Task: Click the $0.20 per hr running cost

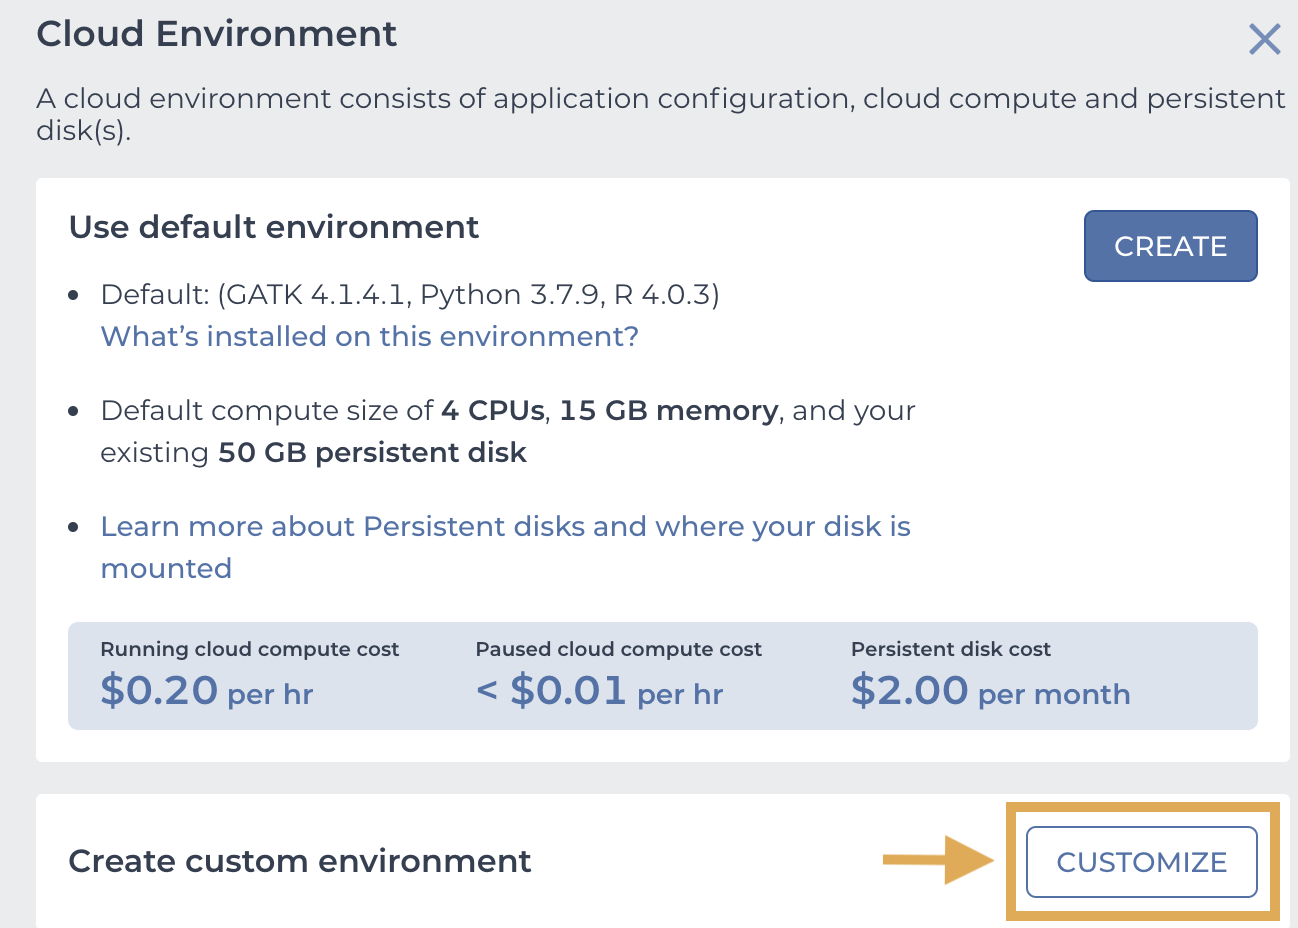Action: 207,690
